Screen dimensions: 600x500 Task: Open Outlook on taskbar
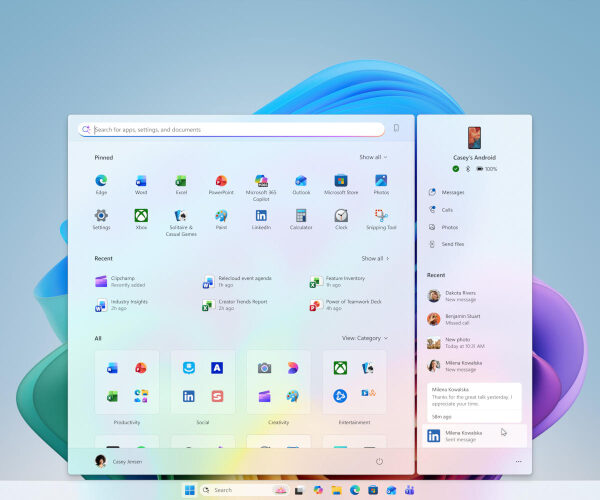coord(391,490)
